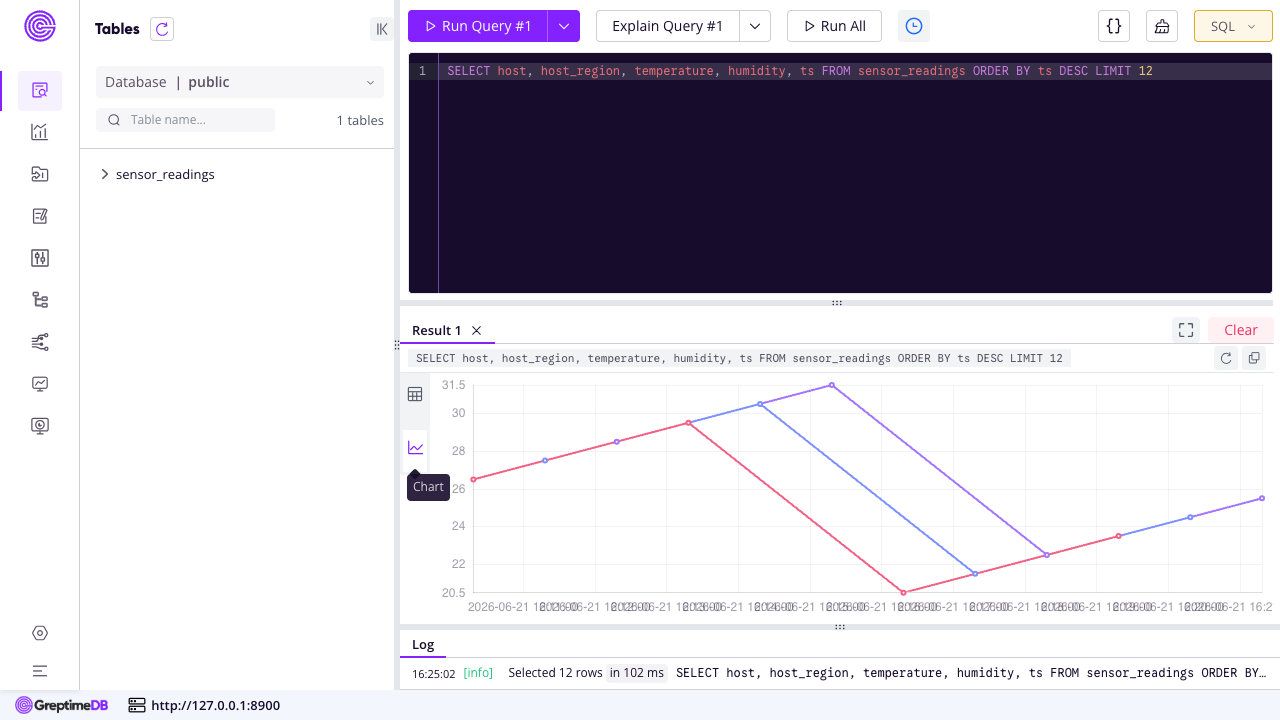Open the query history clock icon
This screenshot has width=1280, height=720.
coord(914,26)
